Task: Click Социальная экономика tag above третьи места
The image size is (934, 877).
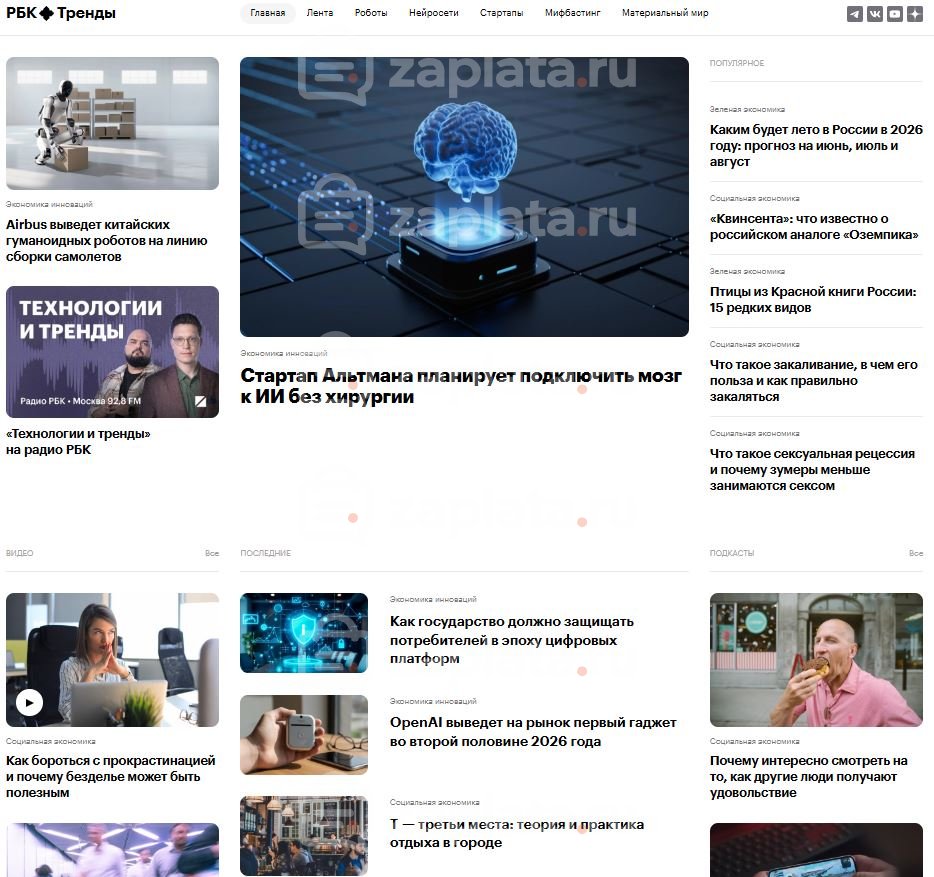Action: 434,803
